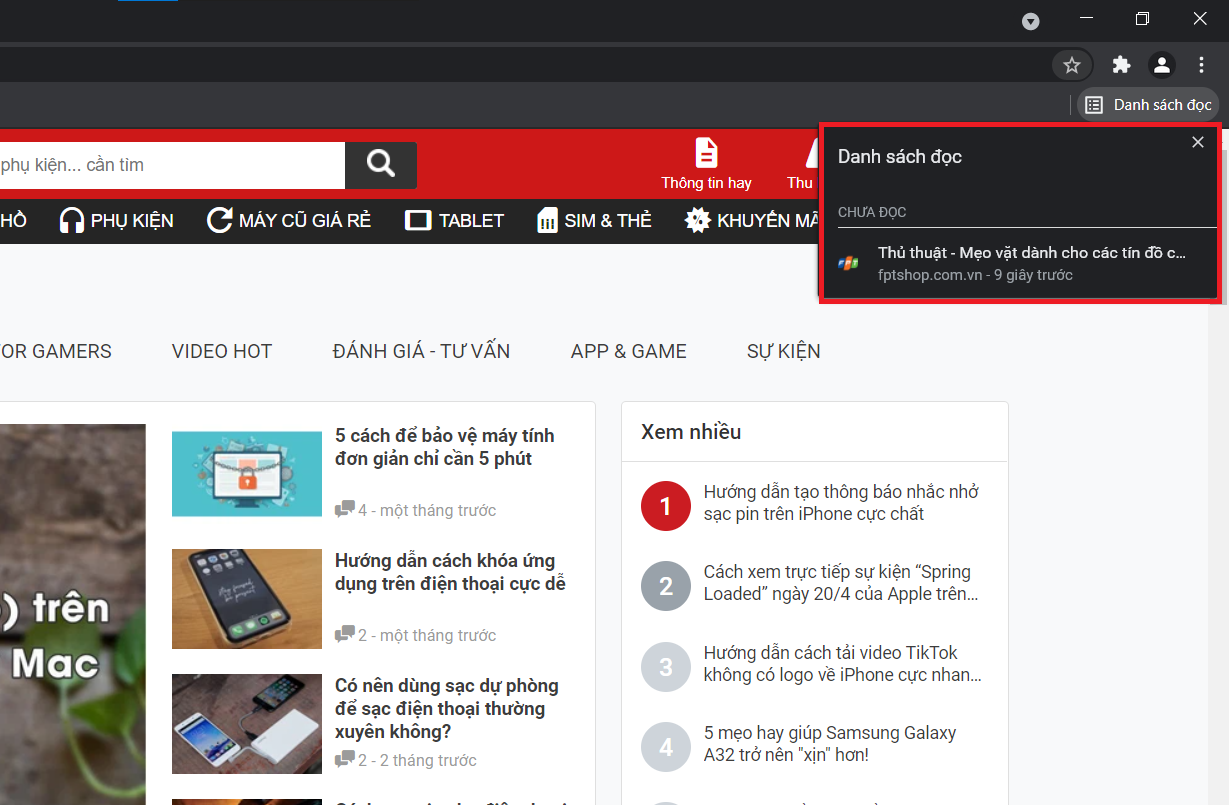Toggle the bookmark star in the address bar

click(x=1071, y=64)
